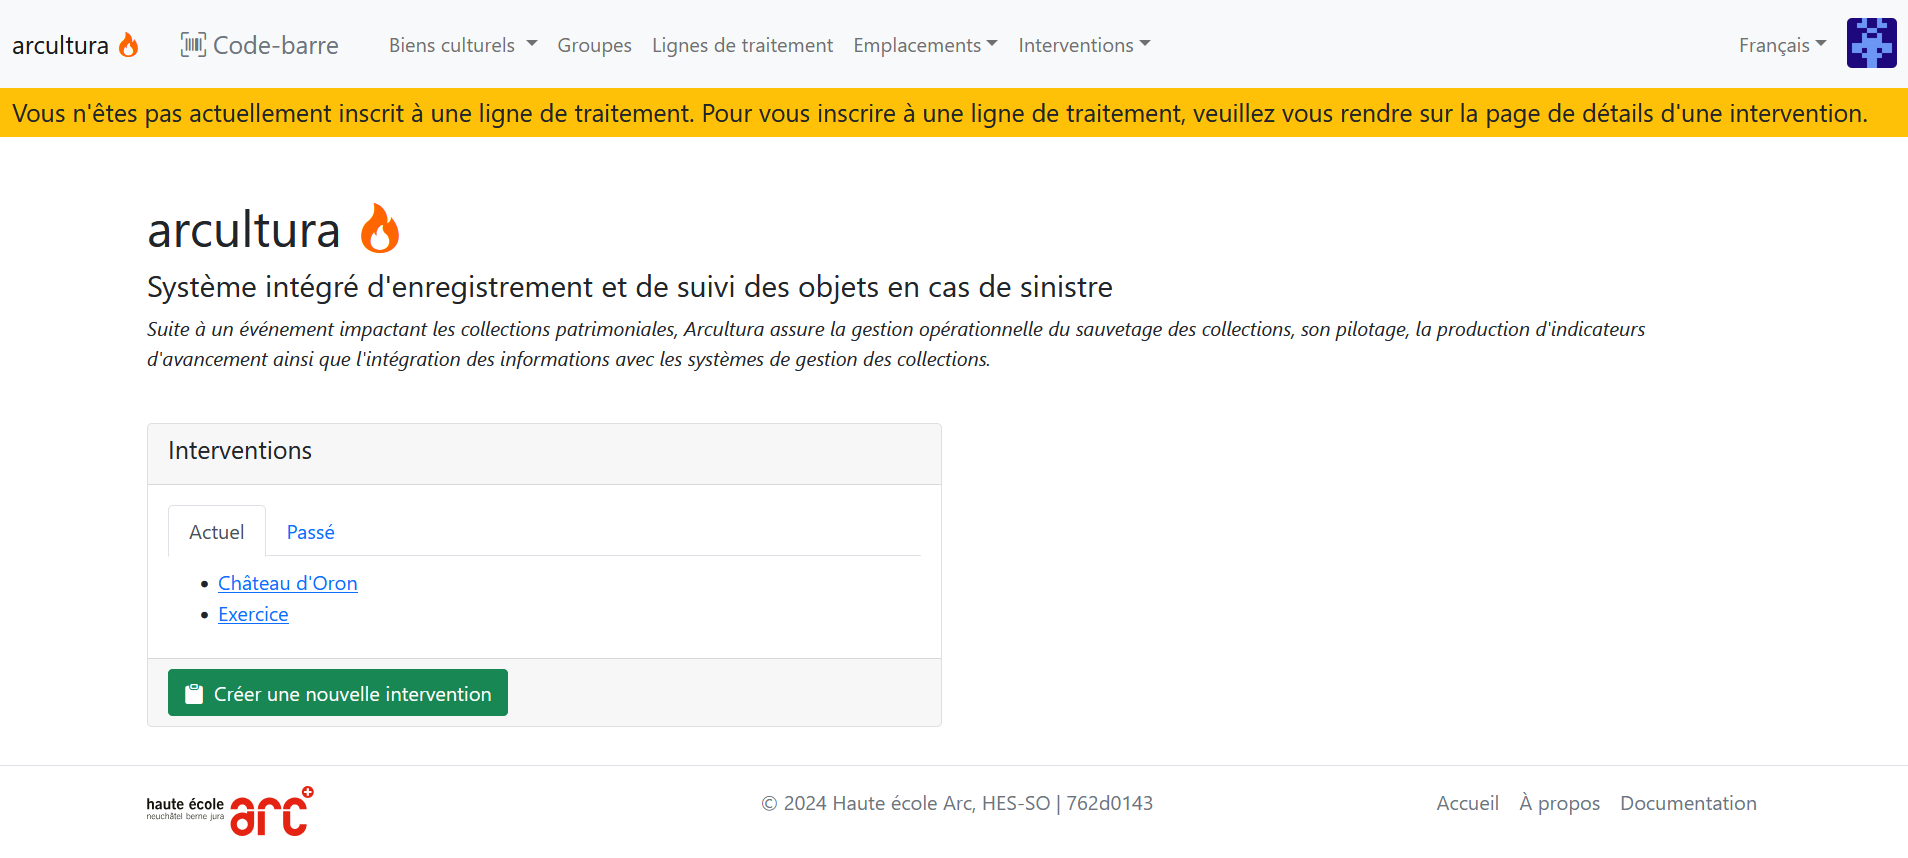The width and height of the screenshot is (1908, 858).
Task: Switch to the Passé tab
Action: 310,531
